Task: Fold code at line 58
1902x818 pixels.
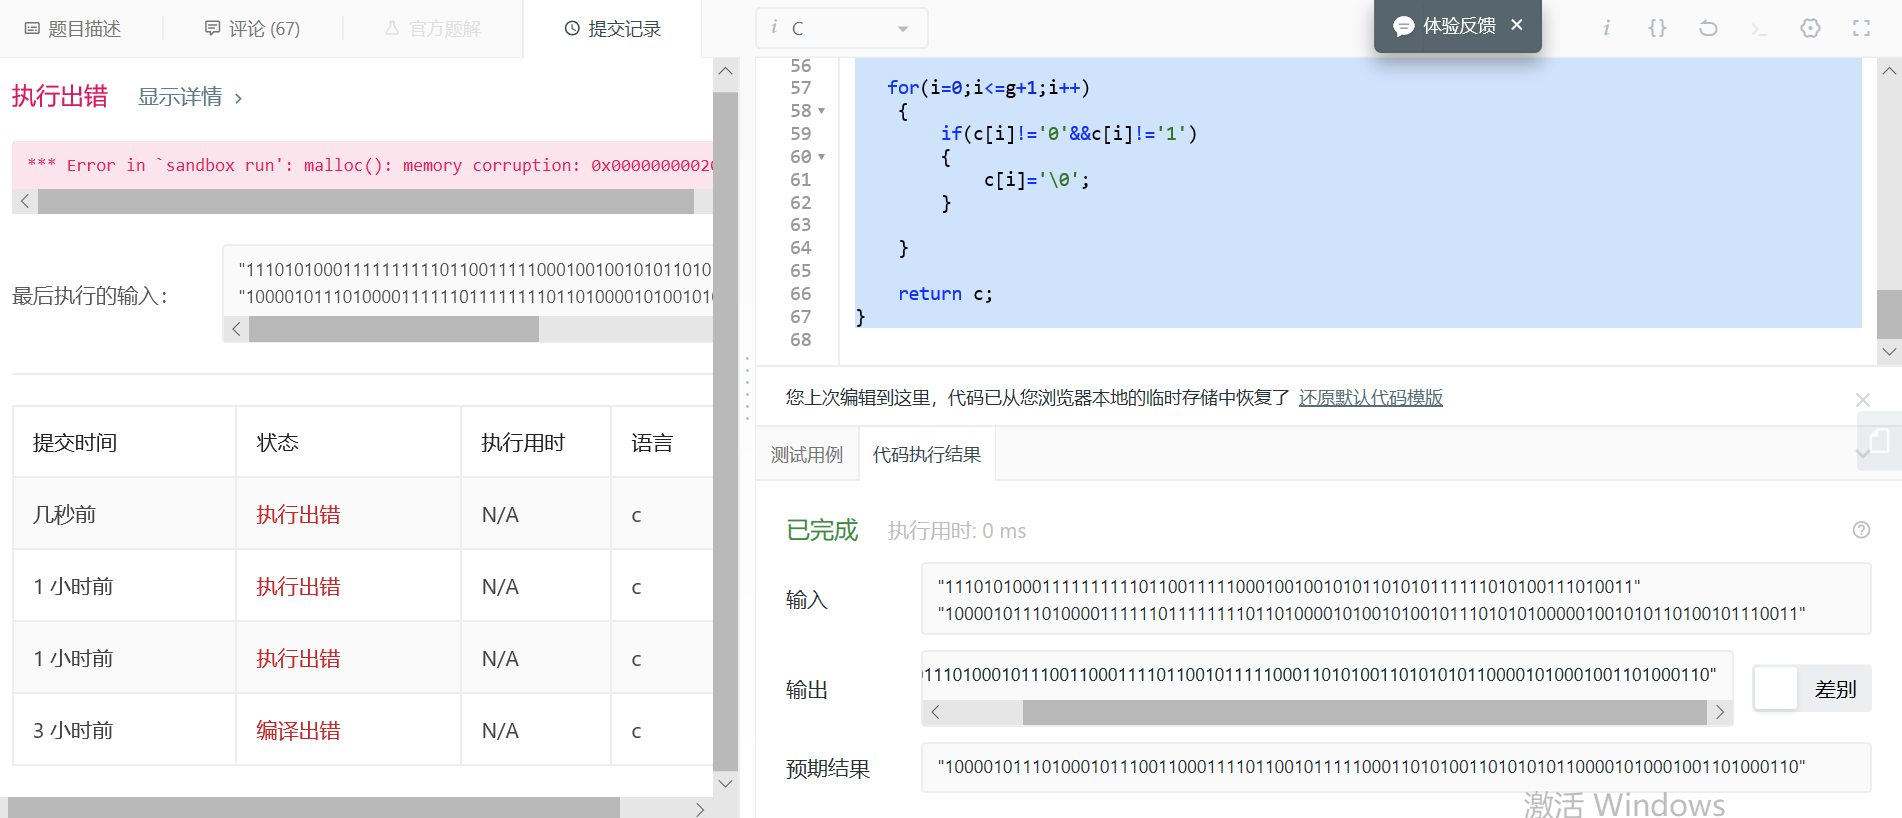Action: [822, 111]
